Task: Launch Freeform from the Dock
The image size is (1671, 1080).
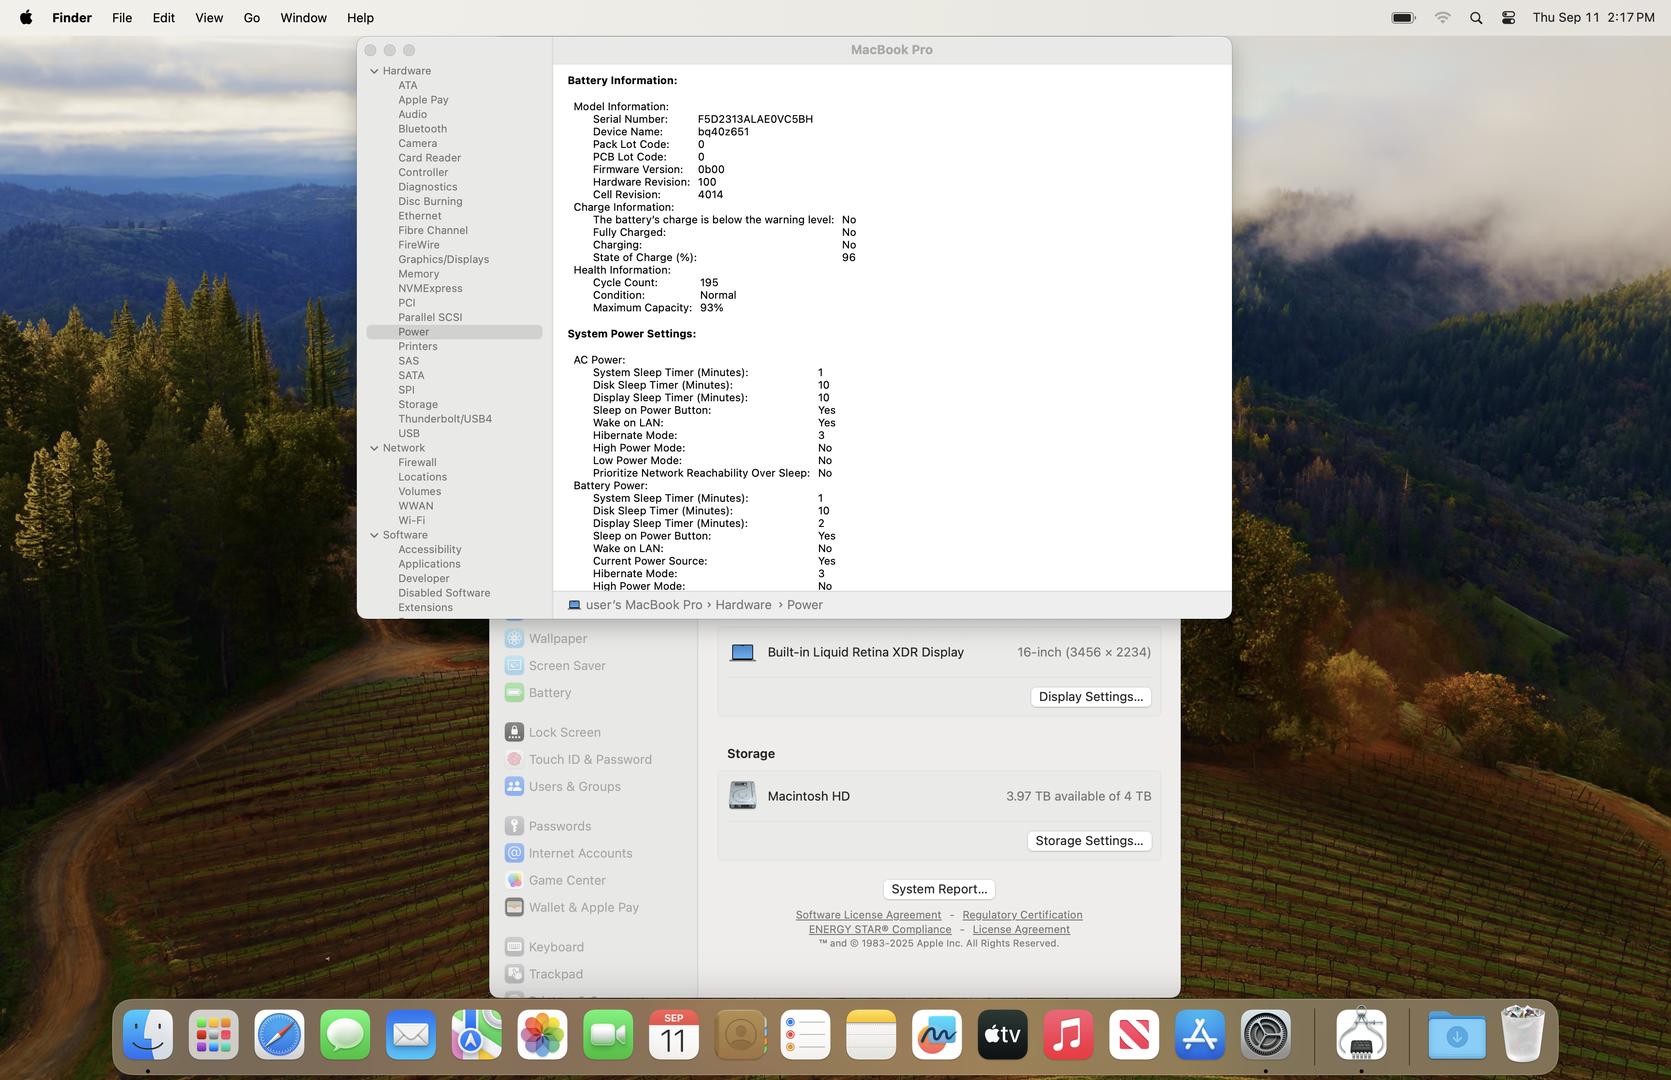Action: coord(937,1034)
